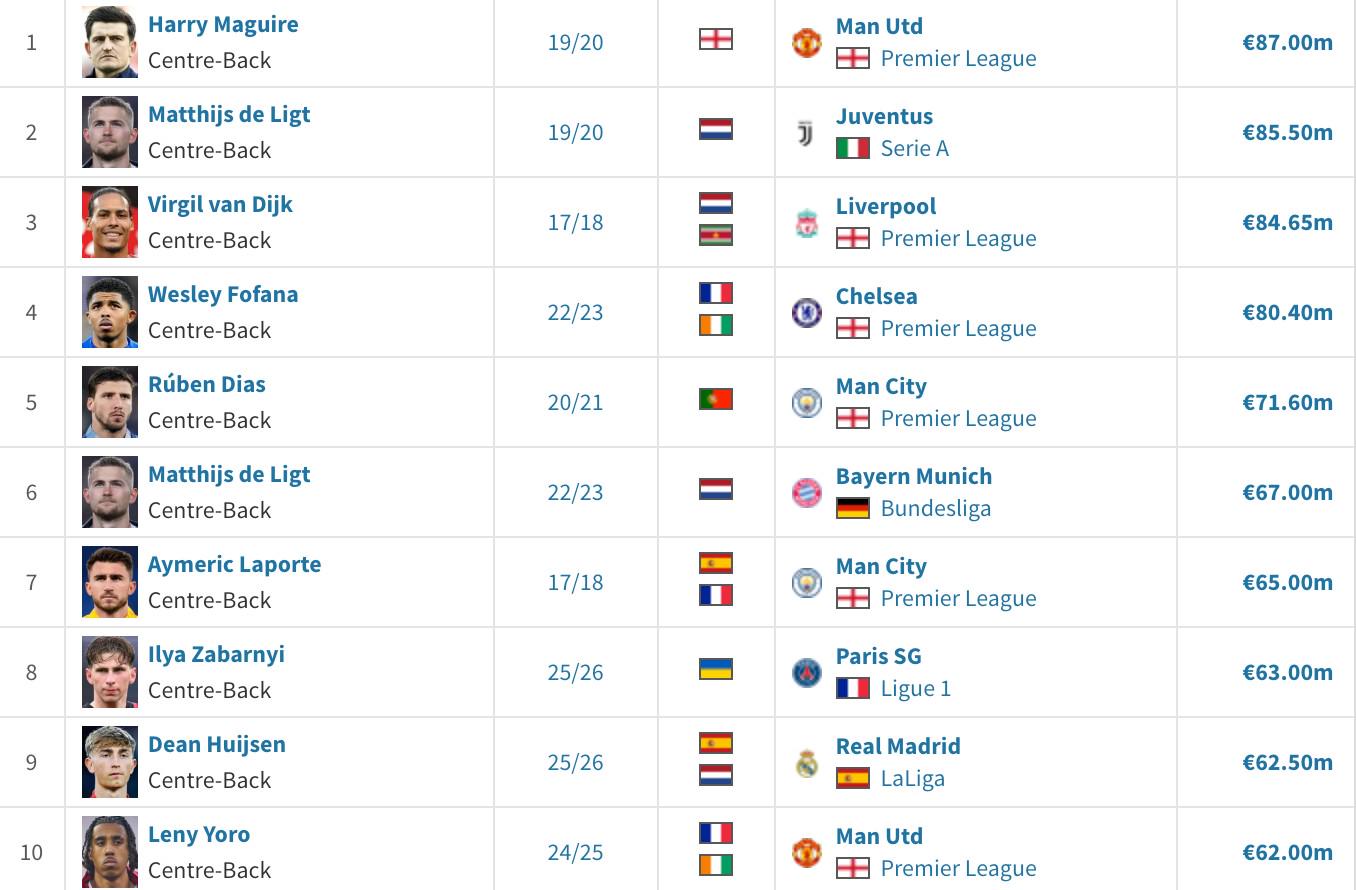Open the Ligue 1 league link

coord(915,688)
